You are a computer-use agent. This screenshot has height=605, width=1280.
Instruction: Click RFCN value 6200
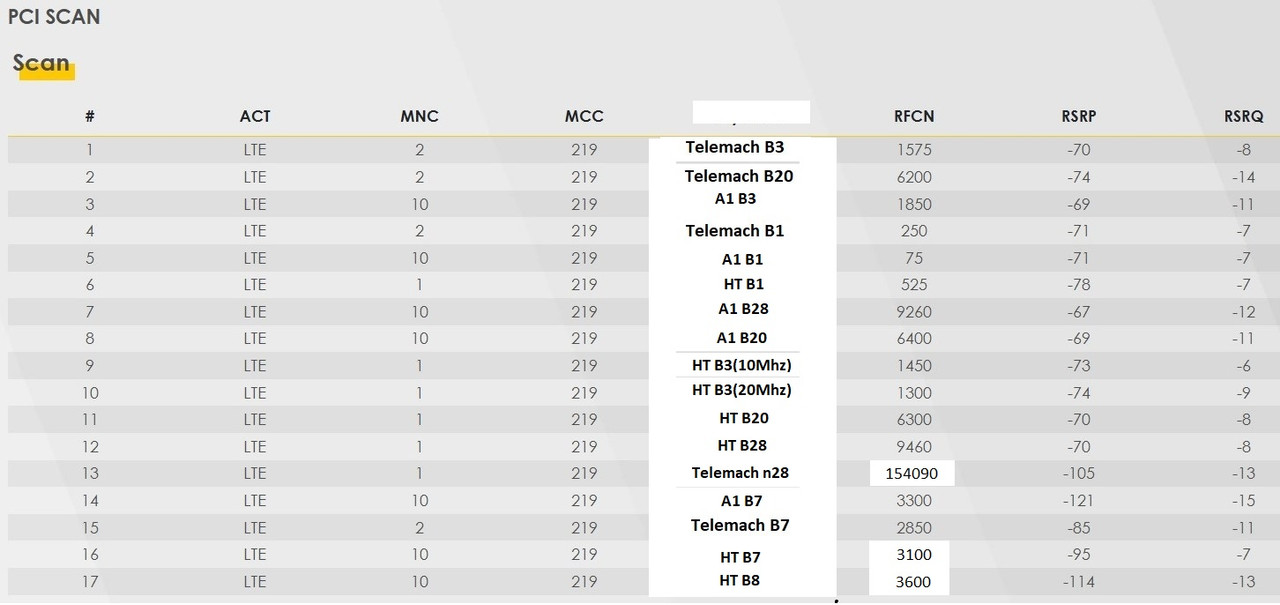click(914, 177)
